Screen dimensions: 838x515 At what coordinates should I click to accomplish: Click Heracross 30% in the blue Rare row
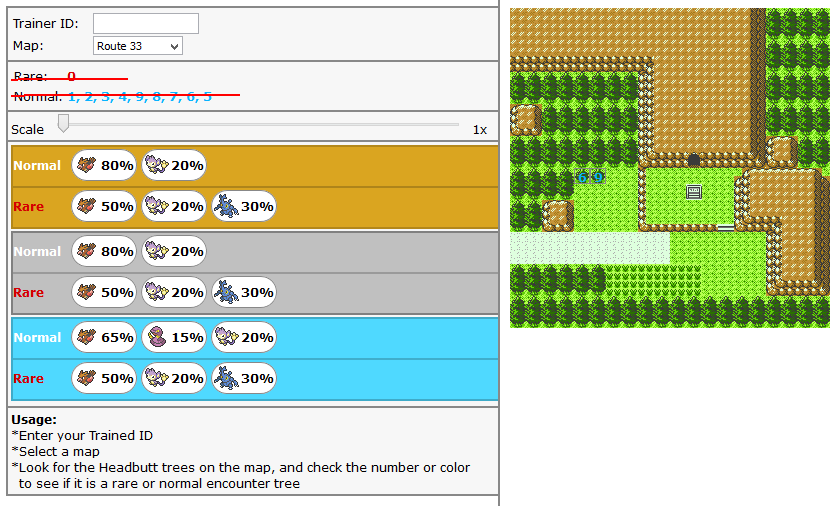pyautogui.click(x=243, y=379)
